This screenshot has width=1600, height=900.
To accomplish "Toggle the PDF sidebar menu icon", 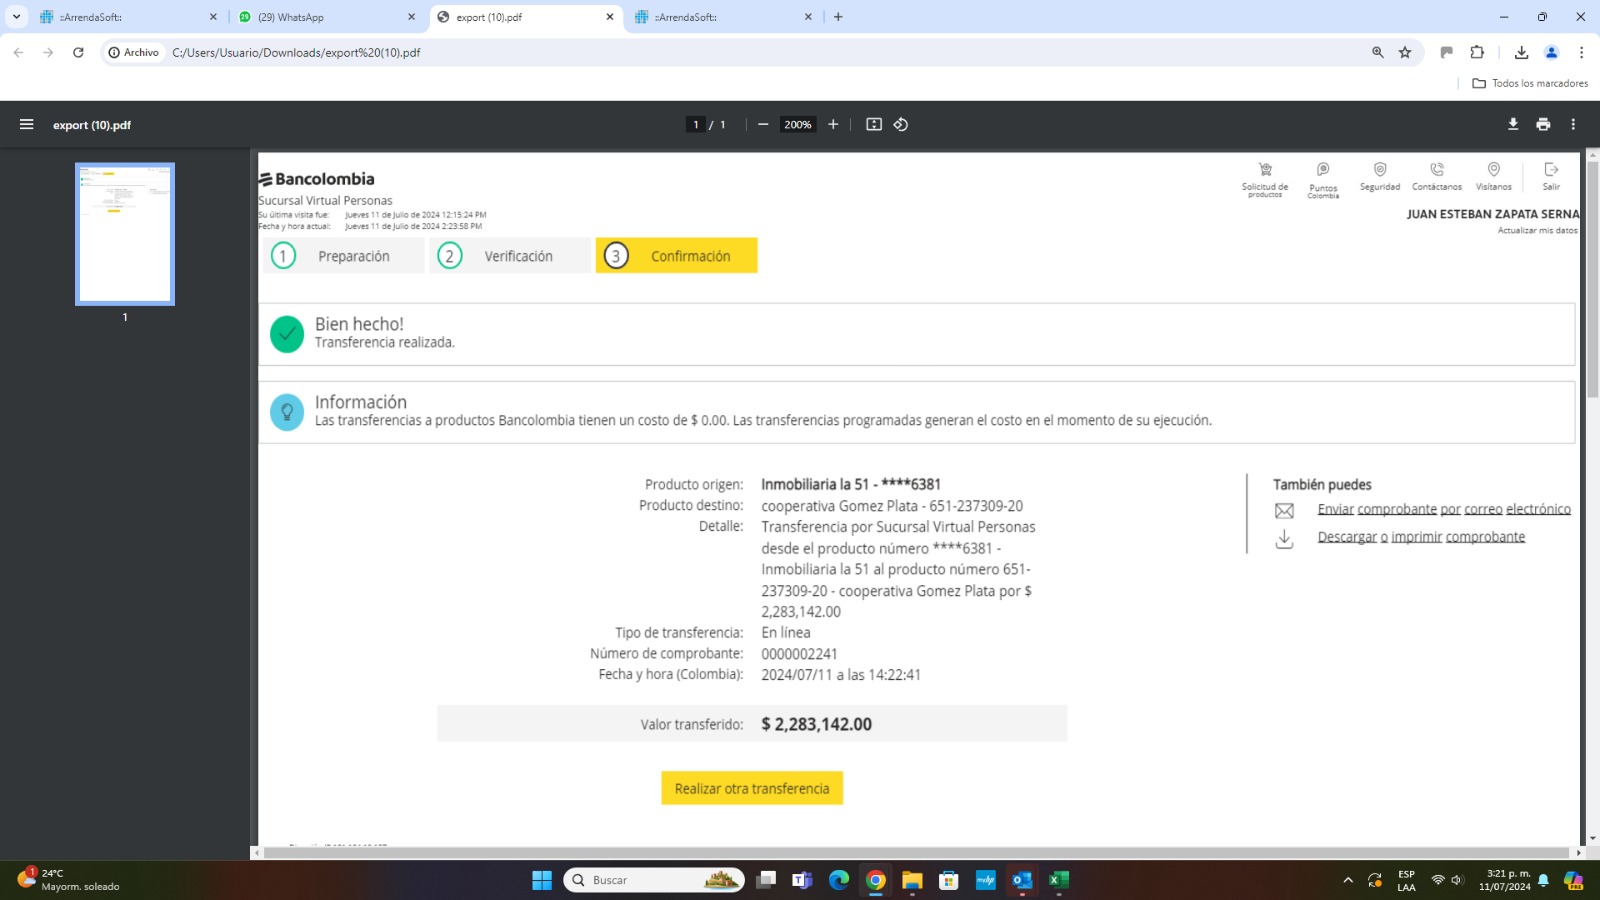I will pyautogui.click(x=27, y=125).
